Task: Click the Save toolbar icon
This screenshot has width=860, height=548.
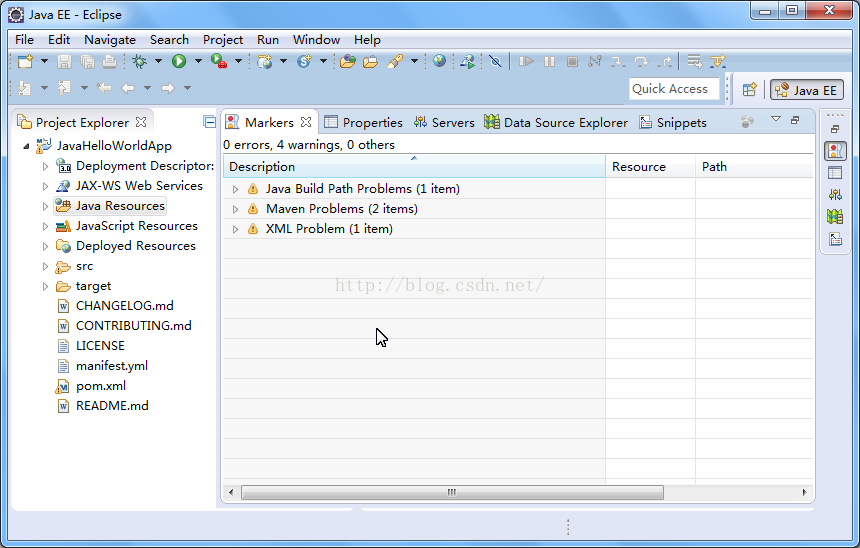Action: 64,61
